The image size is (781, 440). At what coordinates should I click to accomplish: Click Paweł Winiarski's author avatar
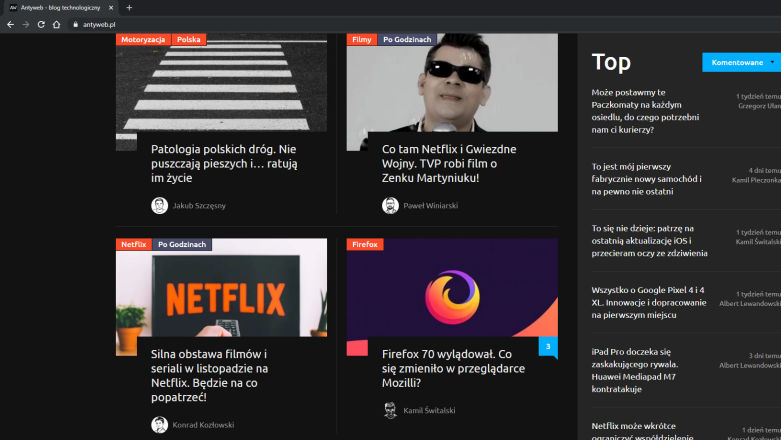pos(390,205)
